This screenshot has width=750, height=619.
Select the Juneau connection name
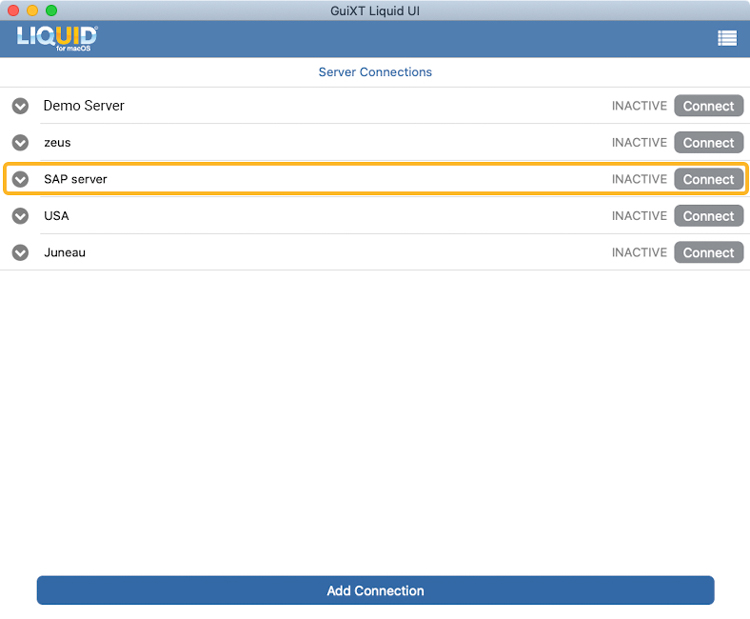(64, 253)
